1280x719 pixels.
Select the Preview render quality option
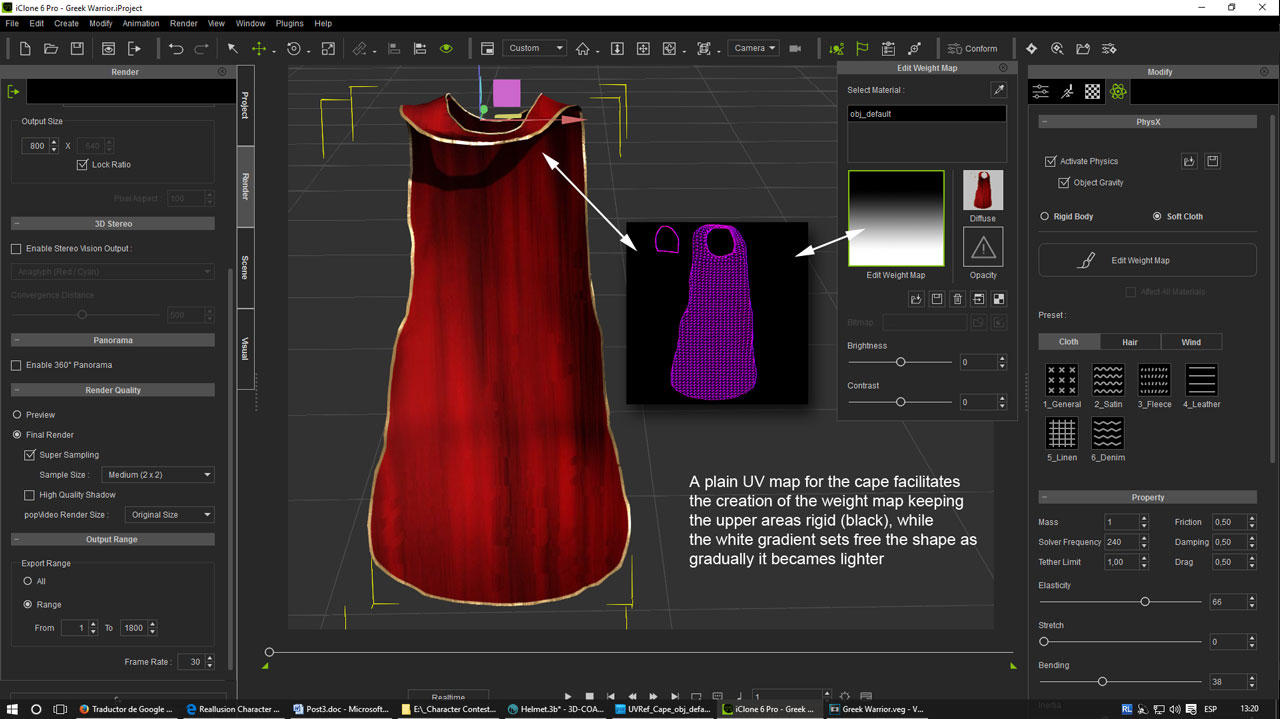[x=17, y=415]
